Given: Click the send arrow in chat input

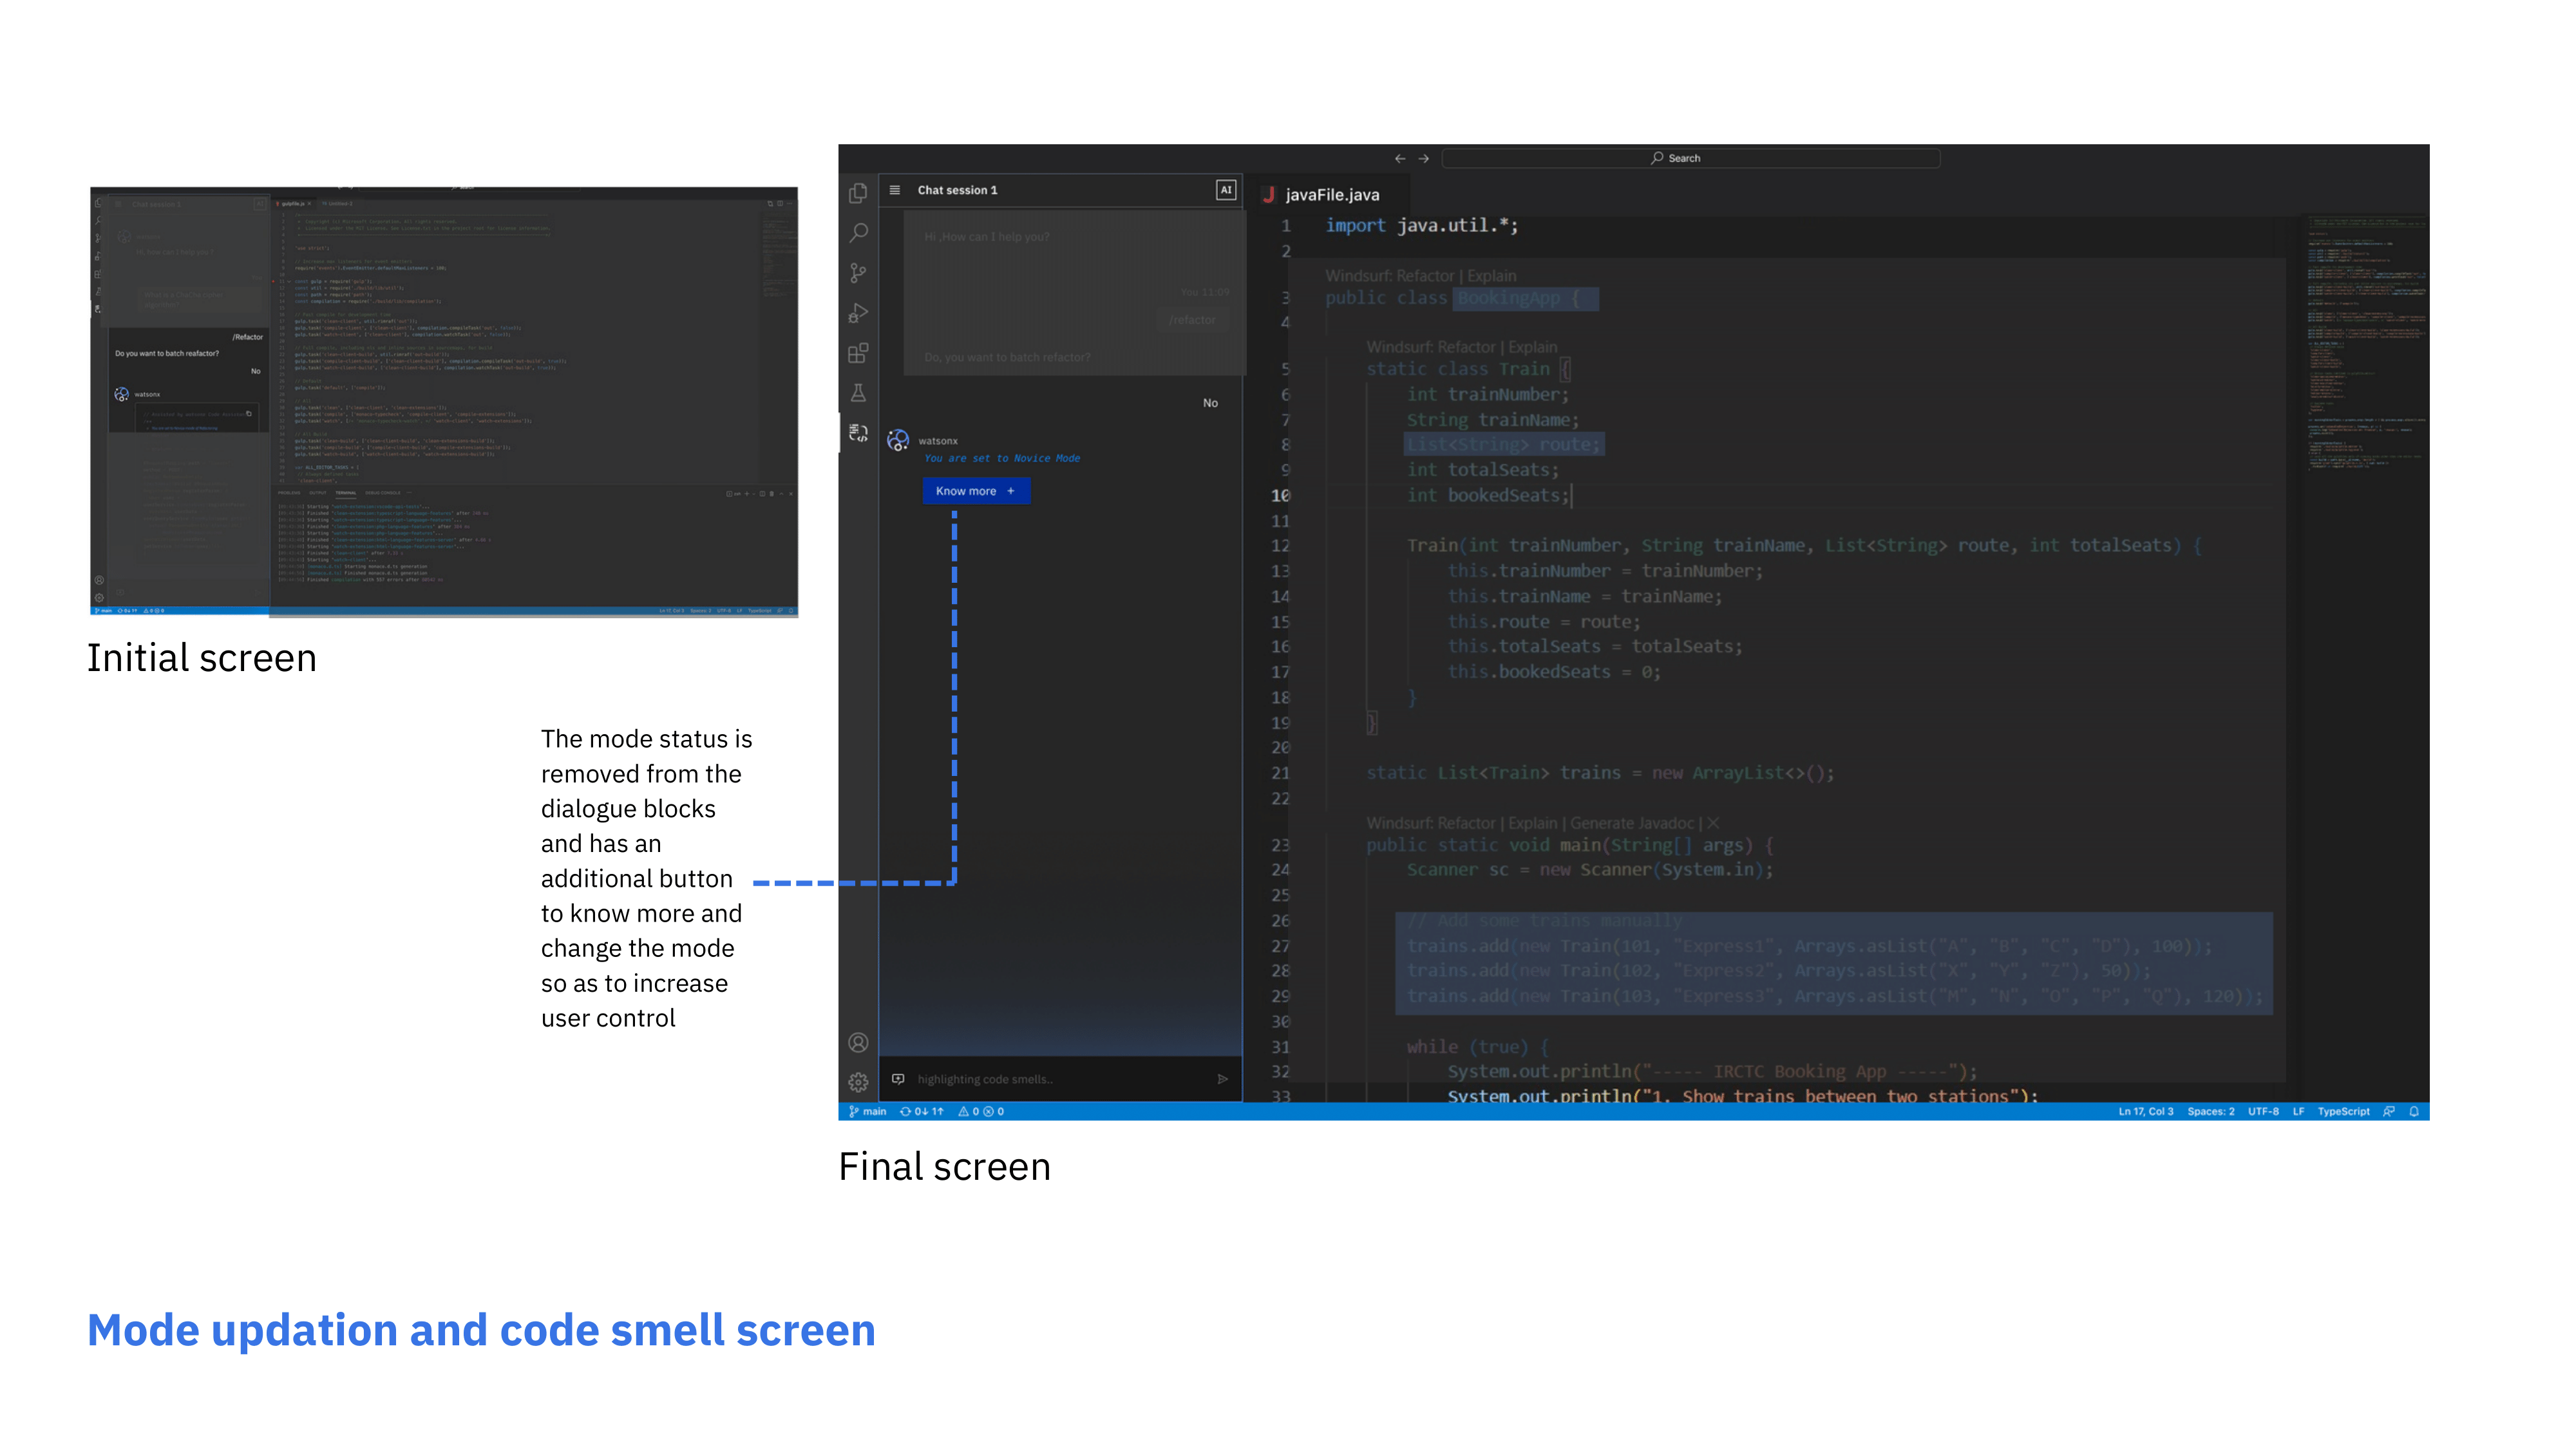Looking at the screenshot, I should [1222, 1079].
